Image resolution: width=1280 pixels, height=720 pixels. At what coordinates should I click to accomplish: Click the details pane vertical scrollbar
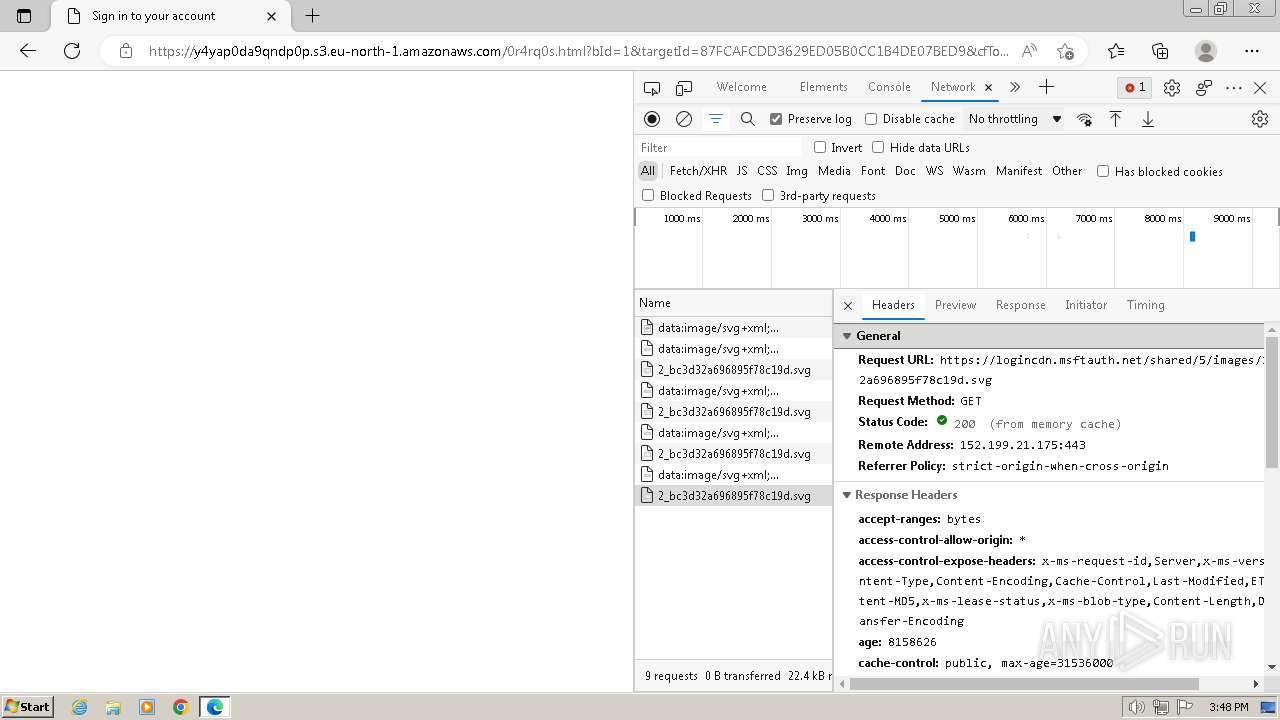[x=1272, y=402]
